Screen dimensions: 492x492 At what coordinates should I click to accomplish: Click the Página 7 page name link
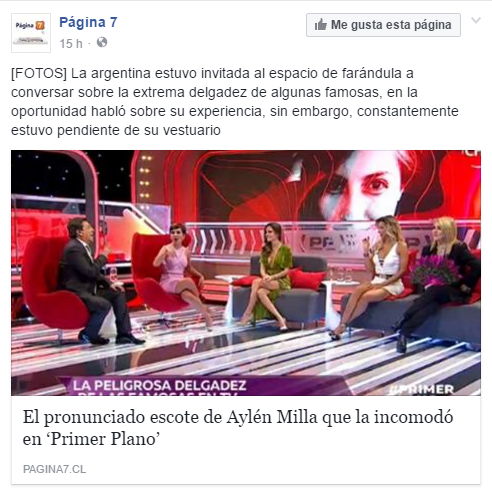point(88,22)
